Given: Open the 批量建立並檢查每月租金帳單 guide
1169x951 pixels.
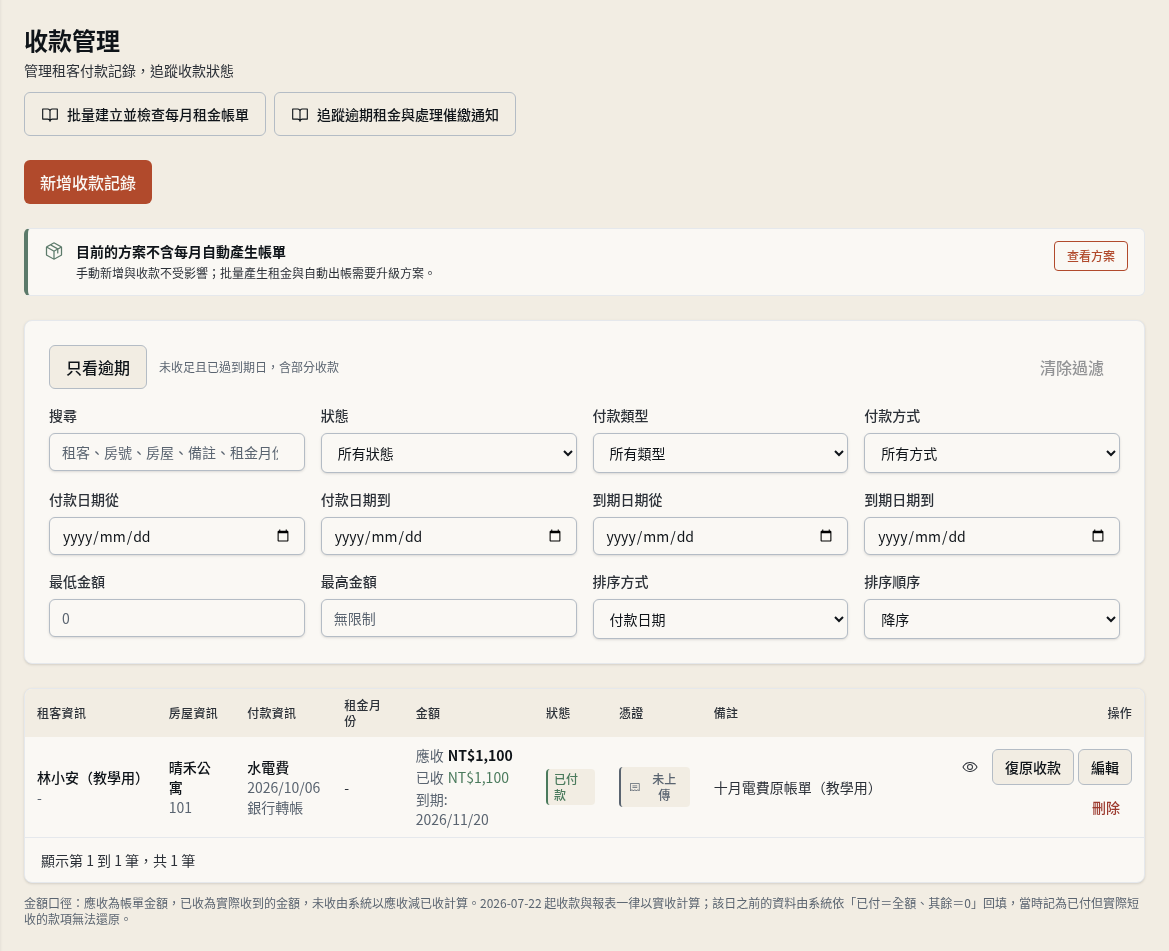Looking at the screenshot, I should 145,115.
